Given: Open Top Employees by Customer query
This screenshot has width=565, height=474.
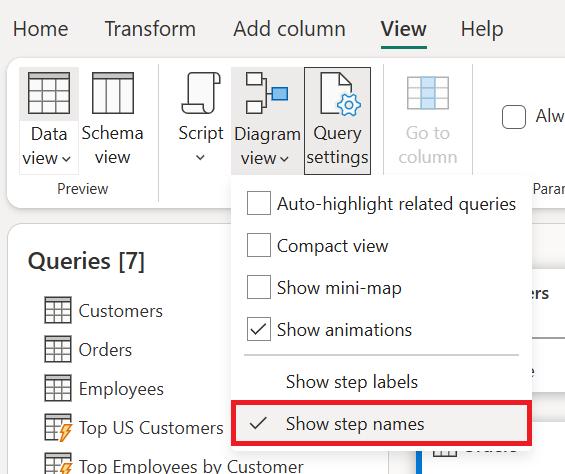Looking at the screenshot, I should (191, 466).
